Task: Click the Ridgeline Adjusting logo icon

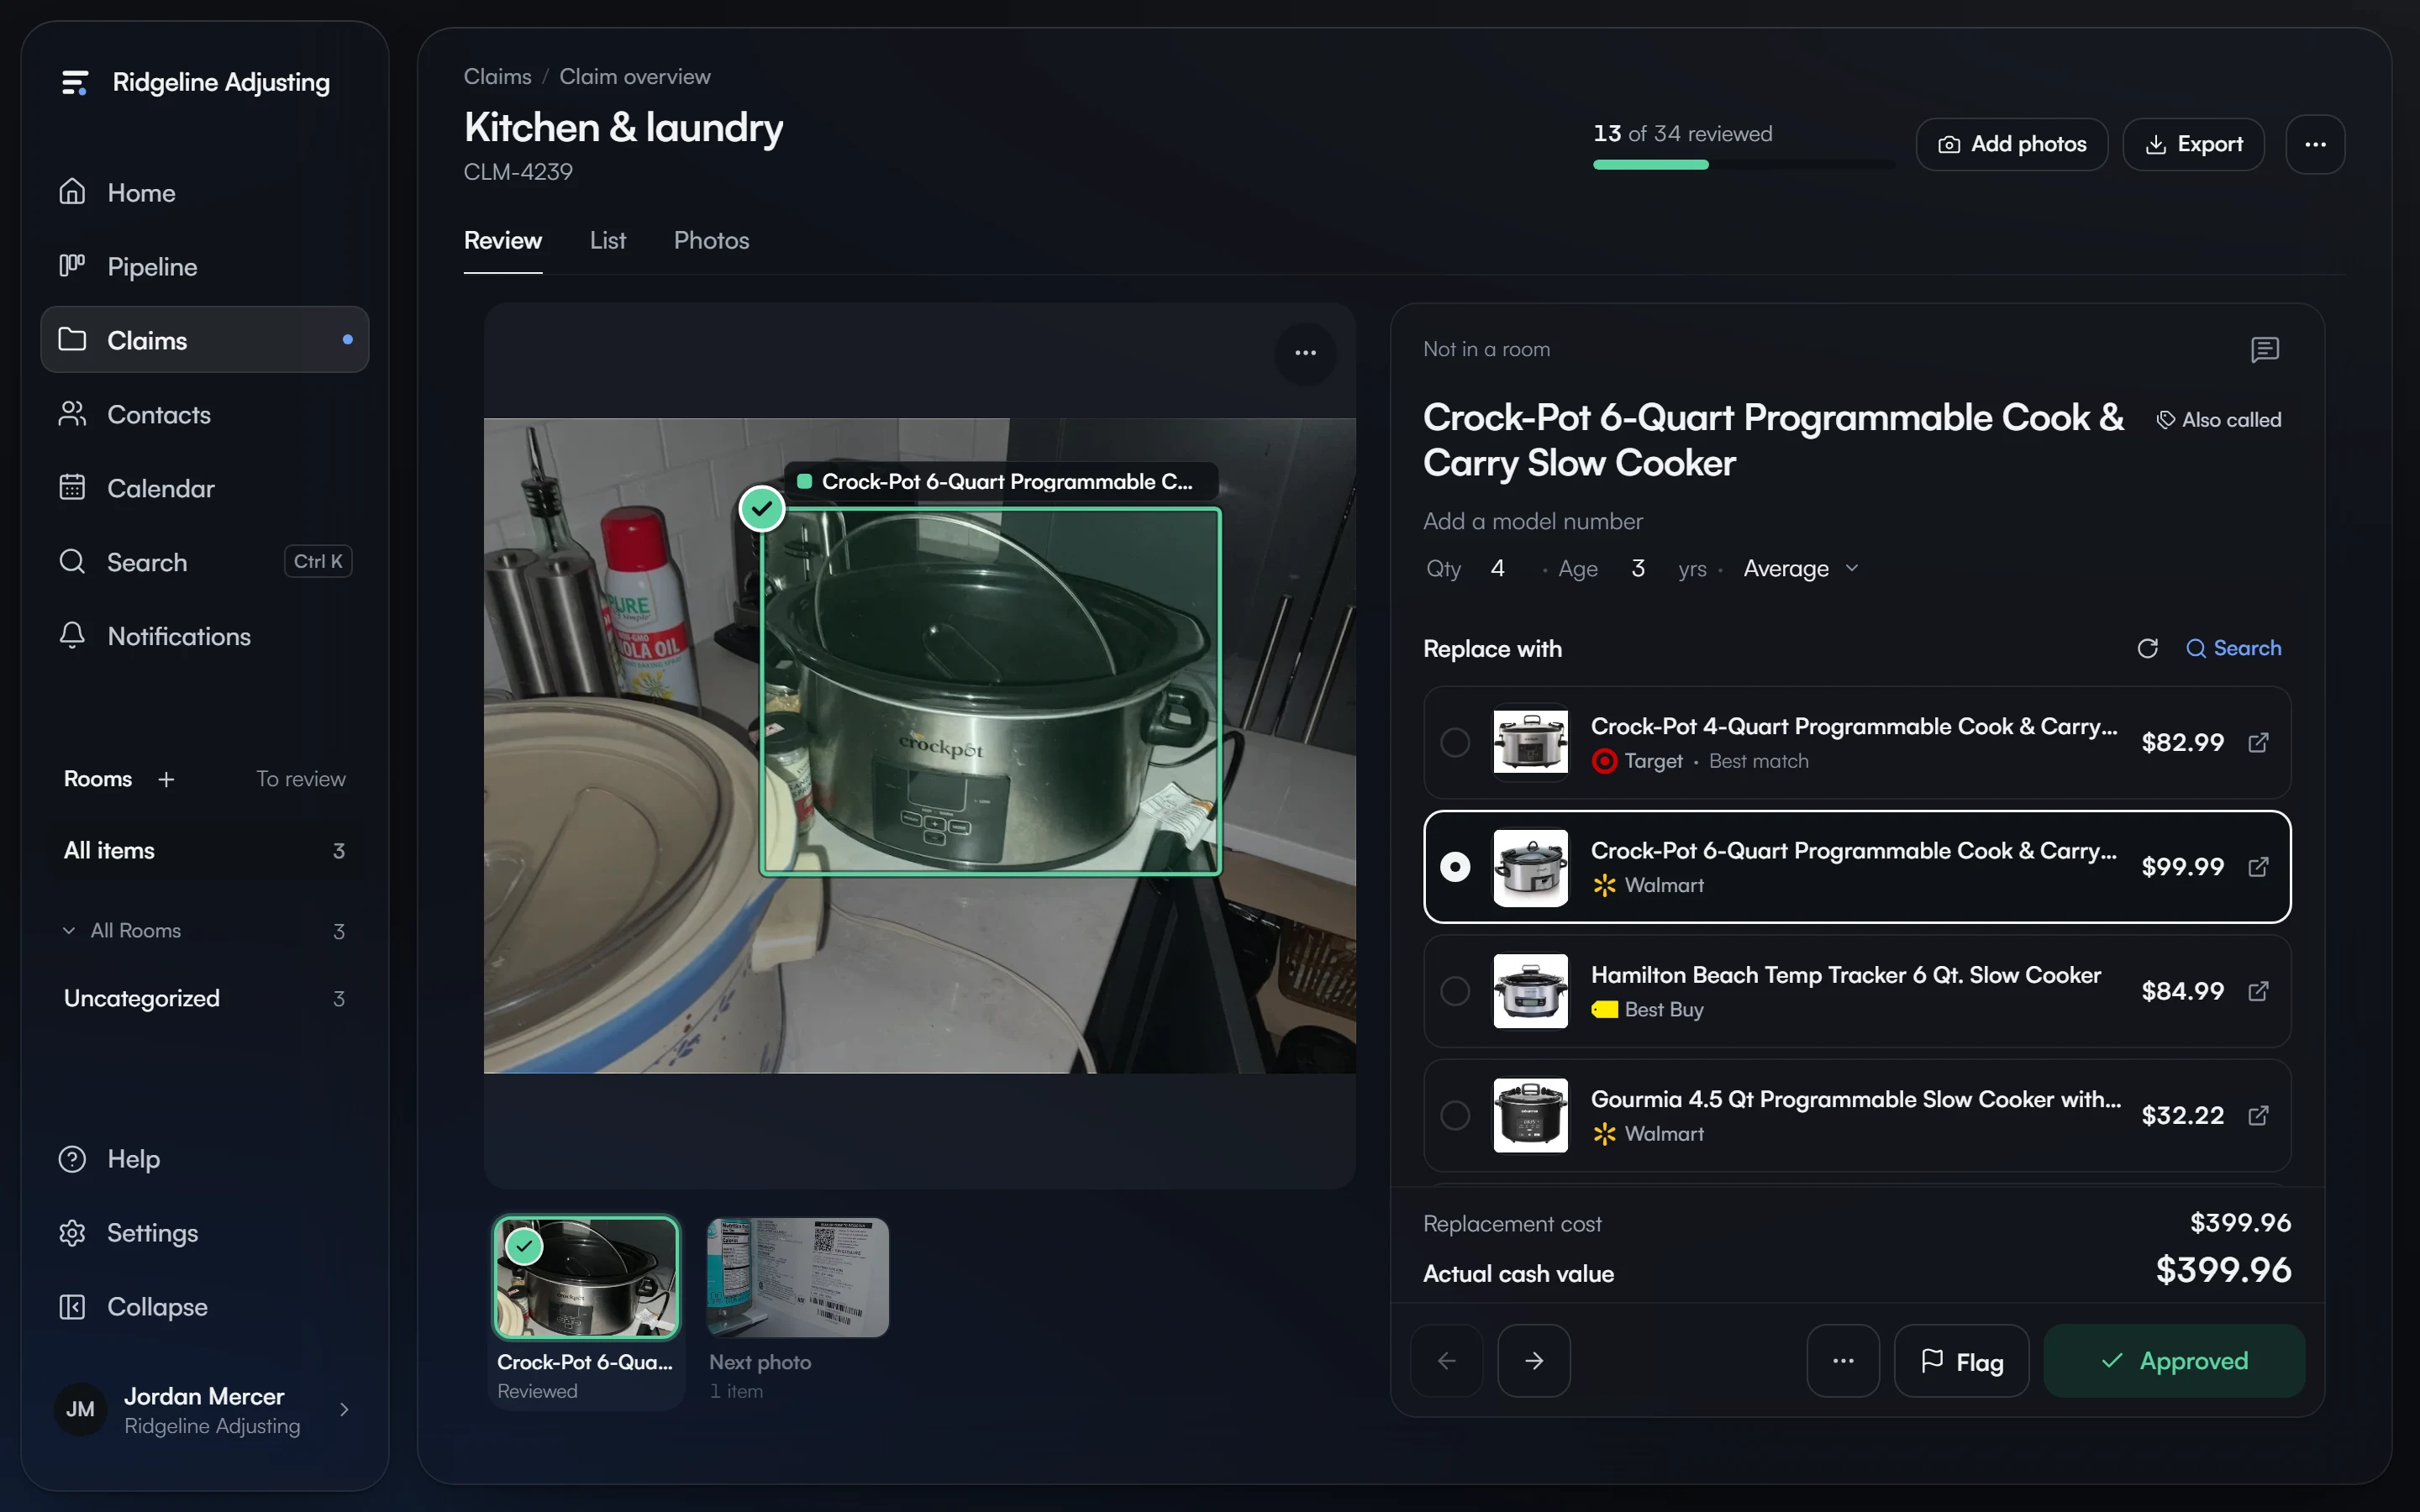Action: (74, 82)
